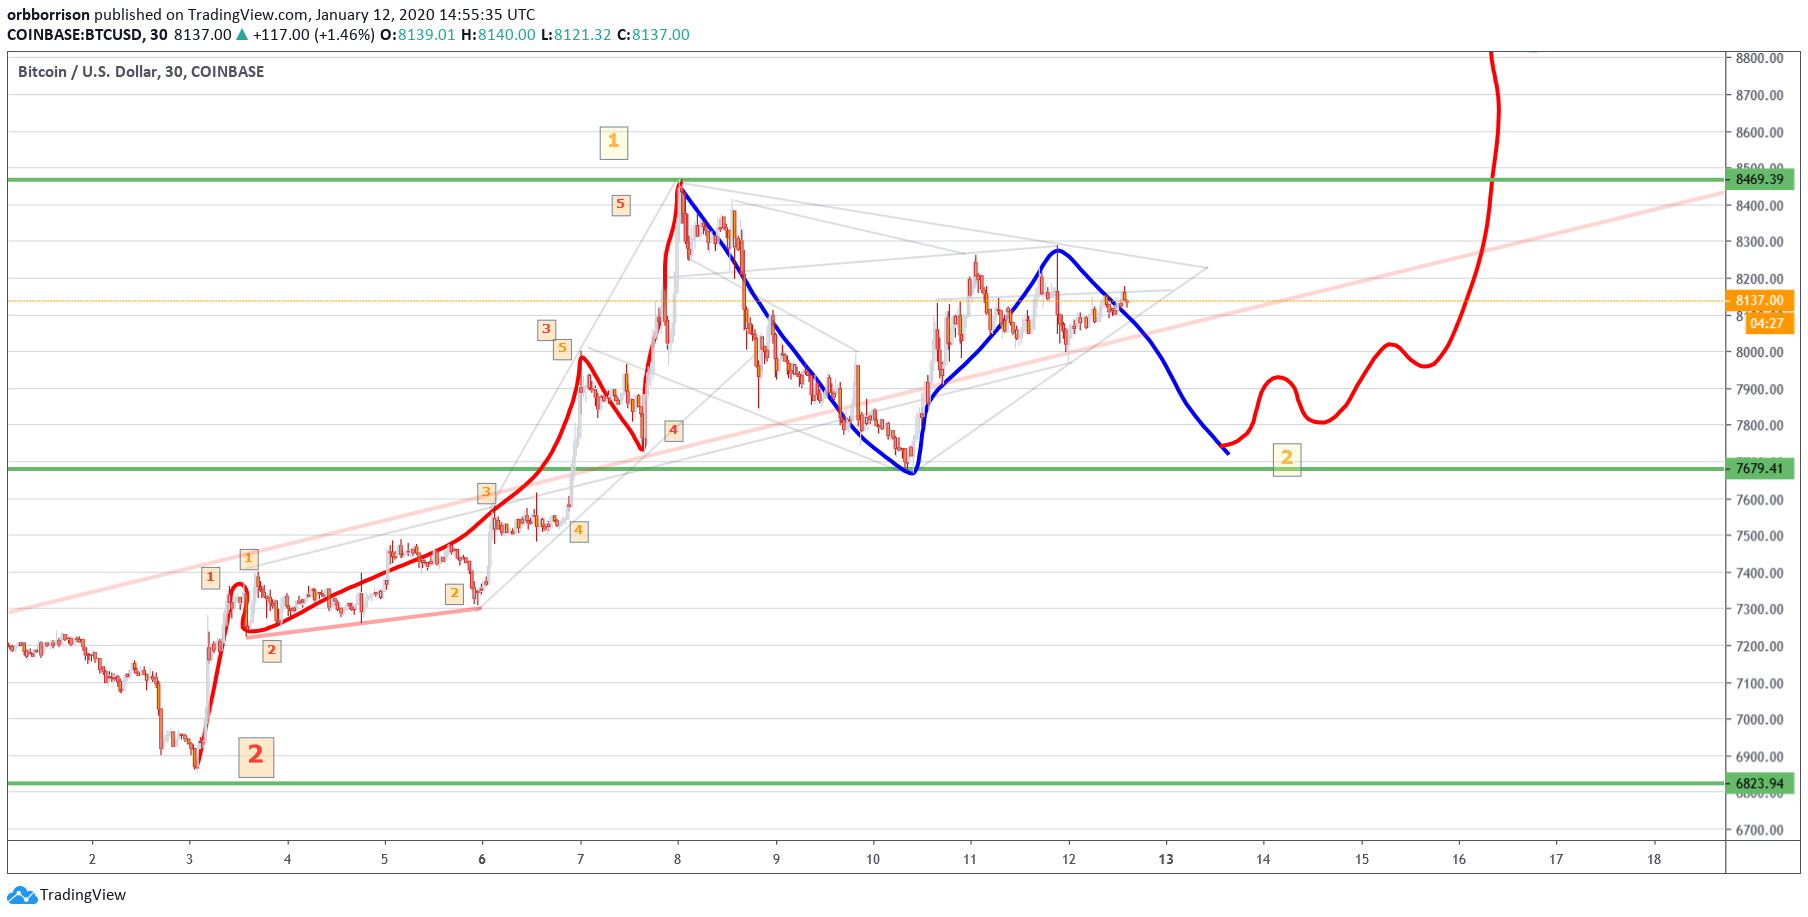
Task: Click 8800.00 on the price axis
Action: point(1759,59)
